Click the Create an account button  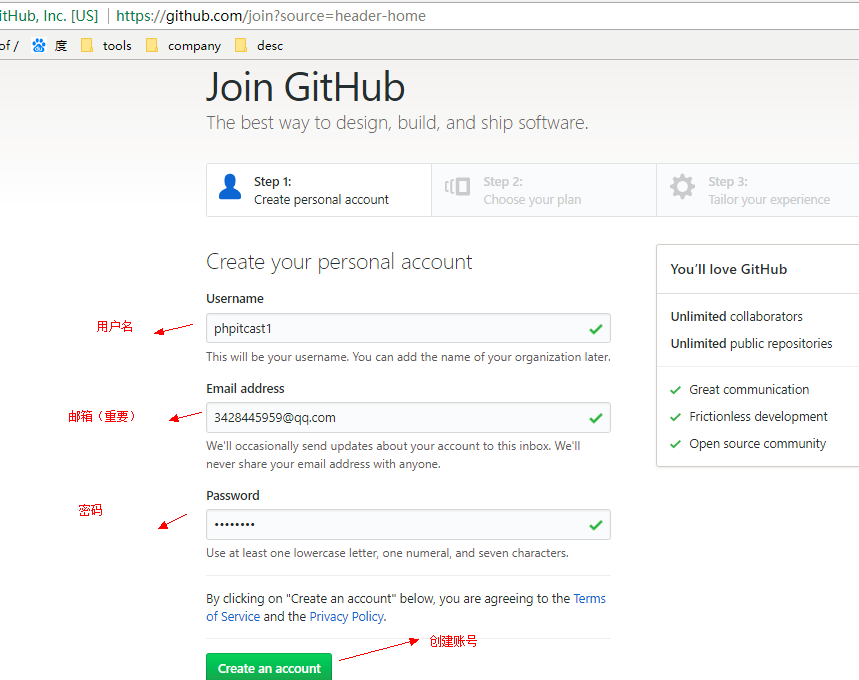point(269,668)
